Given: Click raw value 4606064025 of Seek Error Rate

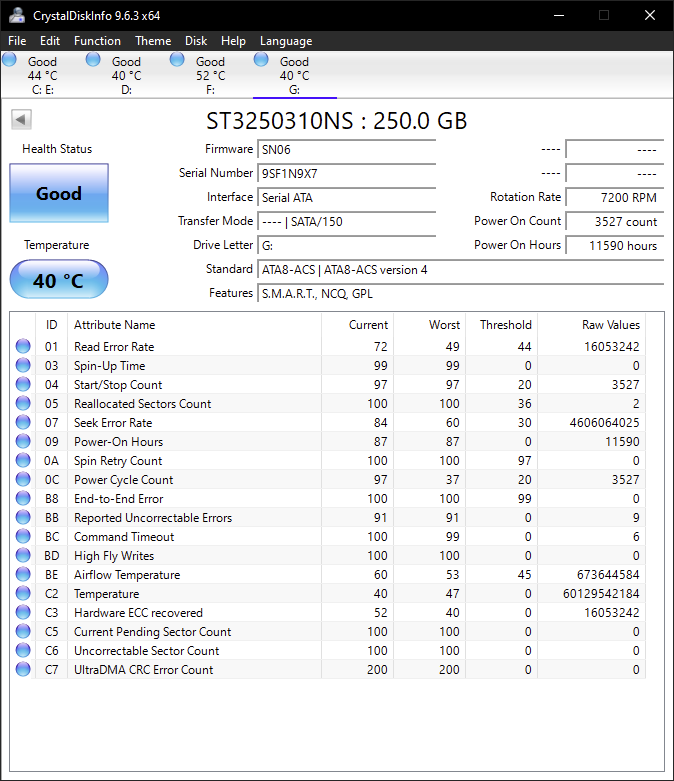Looking at the screenshot, I should pos(604,422).
